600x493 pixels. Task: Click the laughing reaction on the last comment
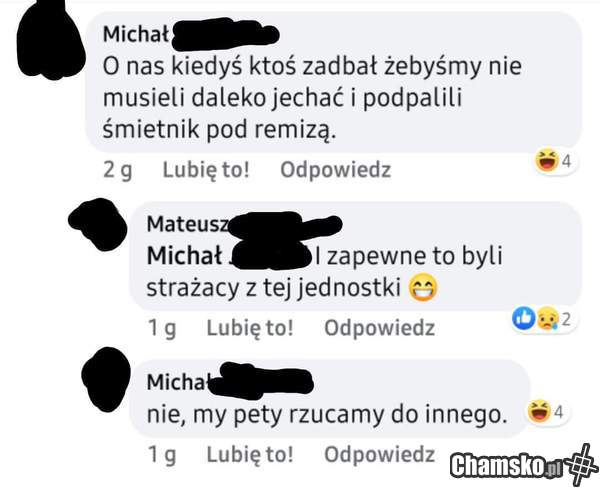tap(539, 412)
